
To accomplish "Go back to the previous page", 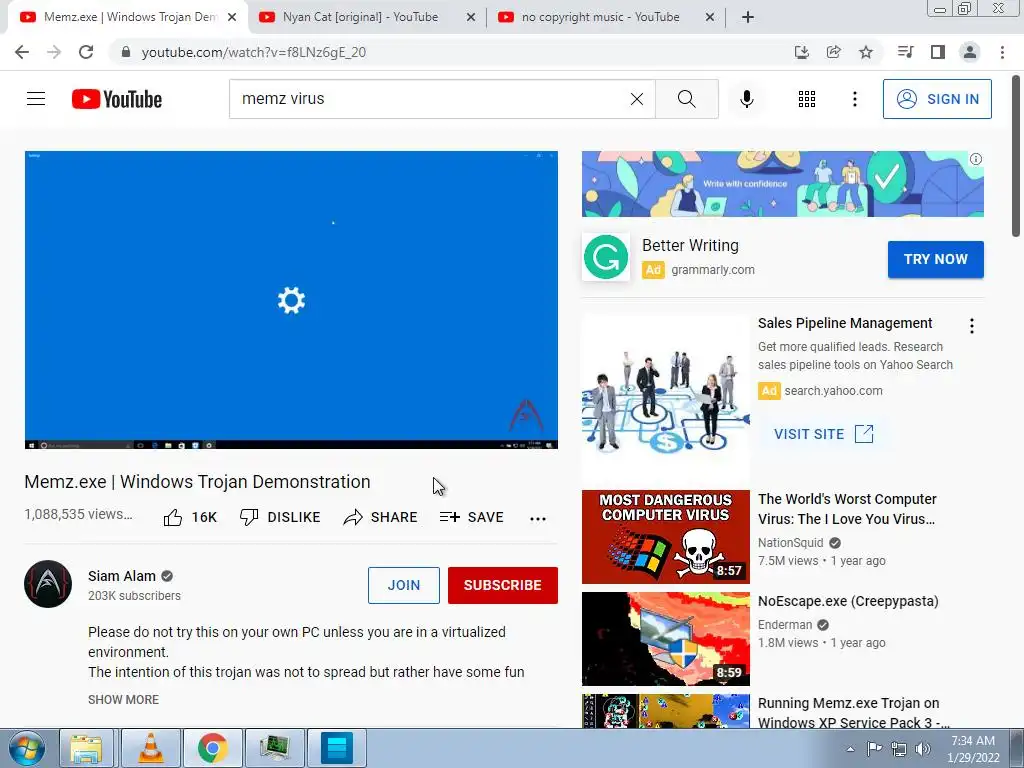I will pos(22,52).
